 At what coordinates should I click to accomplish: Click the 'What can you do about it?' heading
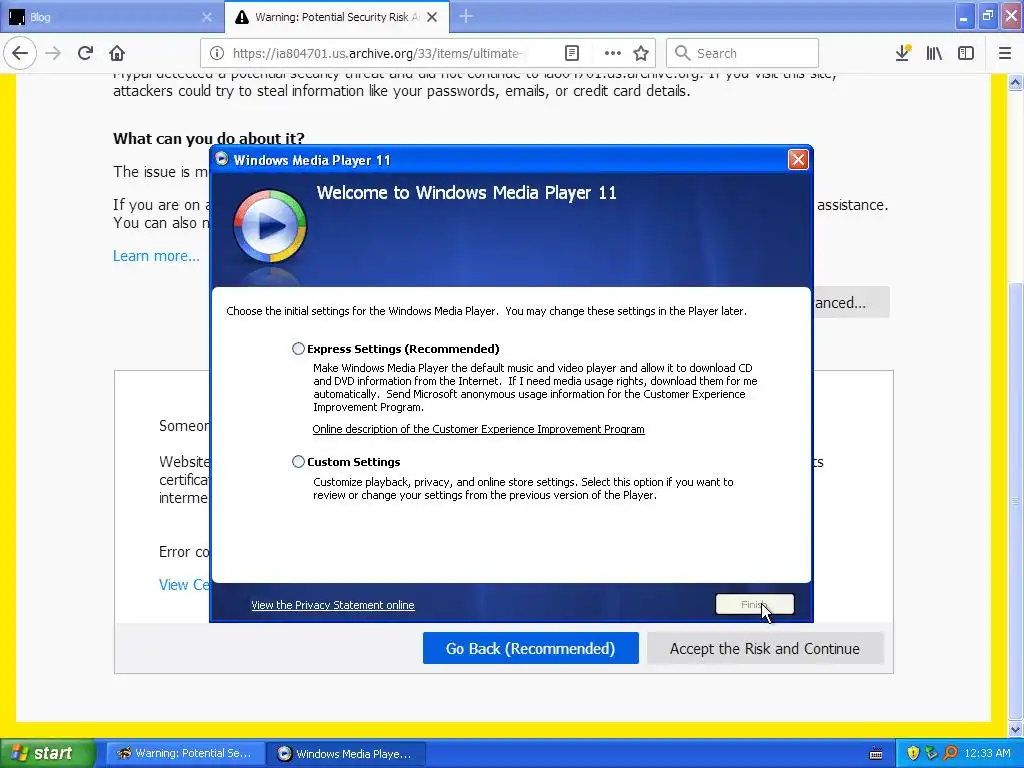209,138
